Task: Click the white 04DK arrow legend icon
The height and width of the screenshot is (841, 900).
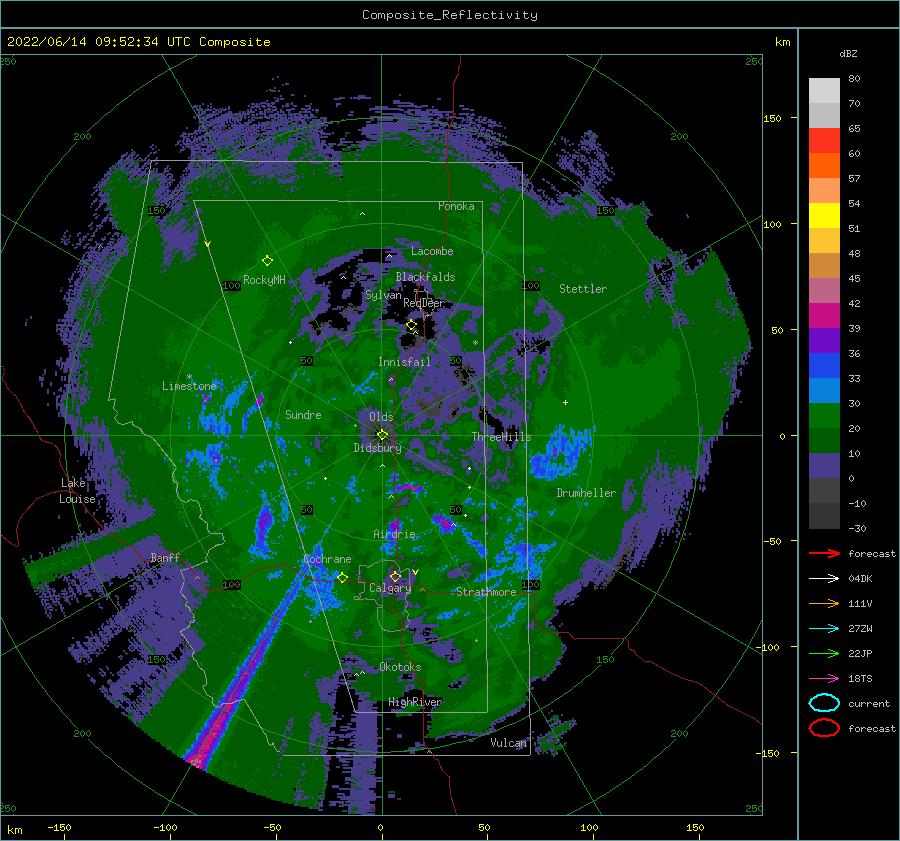Action: 824,579
